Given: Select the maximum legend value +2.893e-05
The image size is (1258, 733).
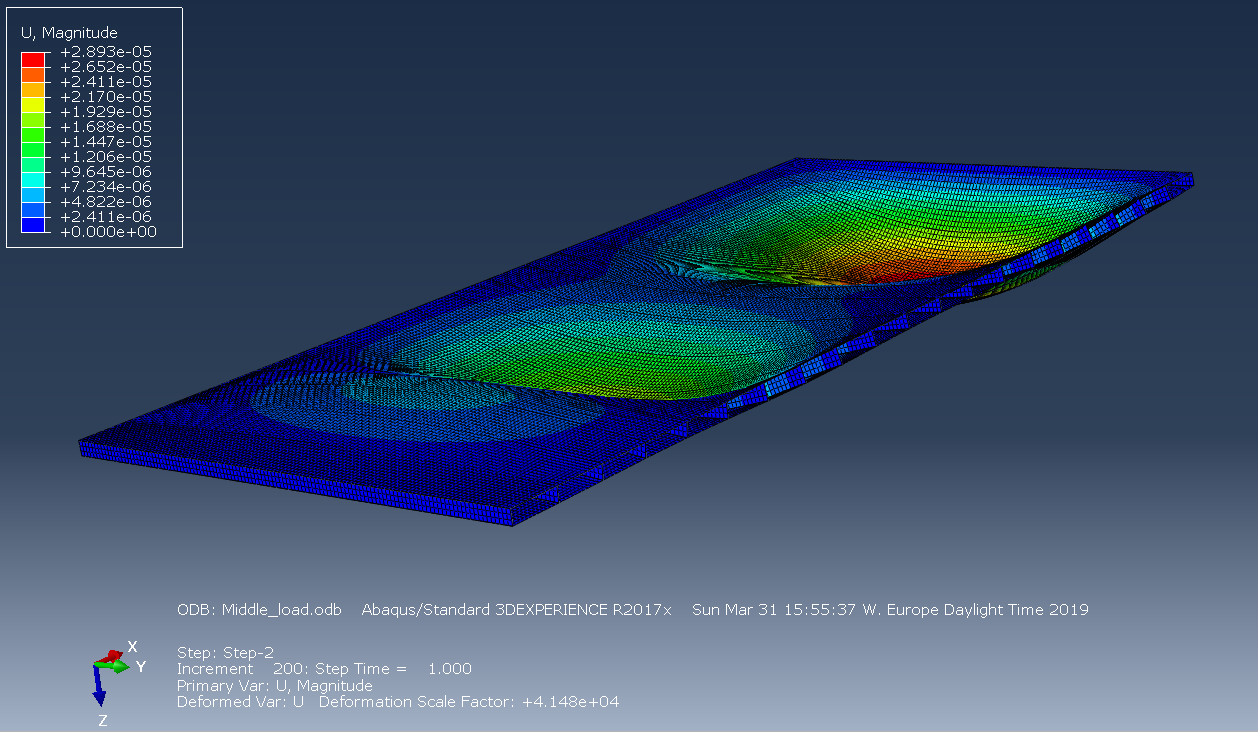Looking at the screenshot, I should (x=106, y=52).
